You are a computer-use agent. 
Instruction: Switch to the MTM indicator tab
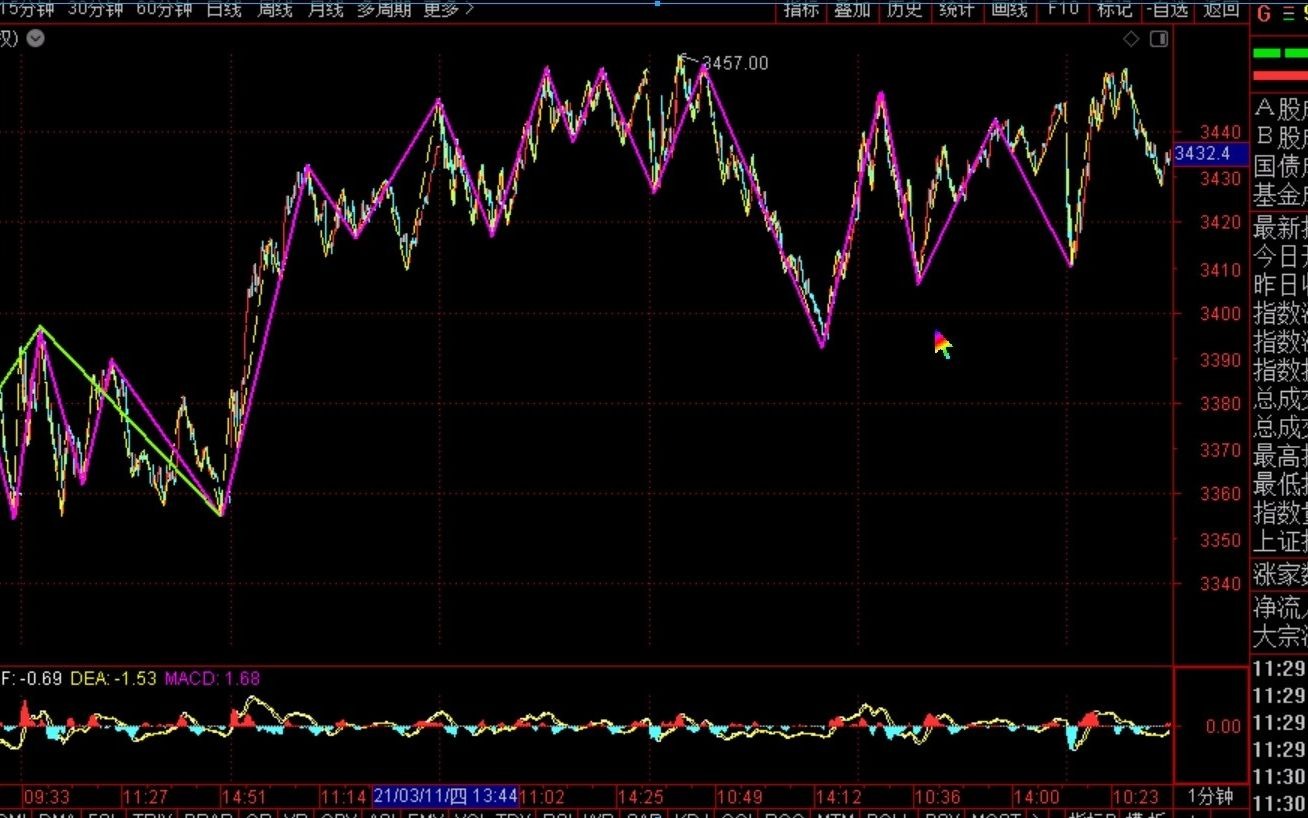pyautogui.click(x=835, y=816)
